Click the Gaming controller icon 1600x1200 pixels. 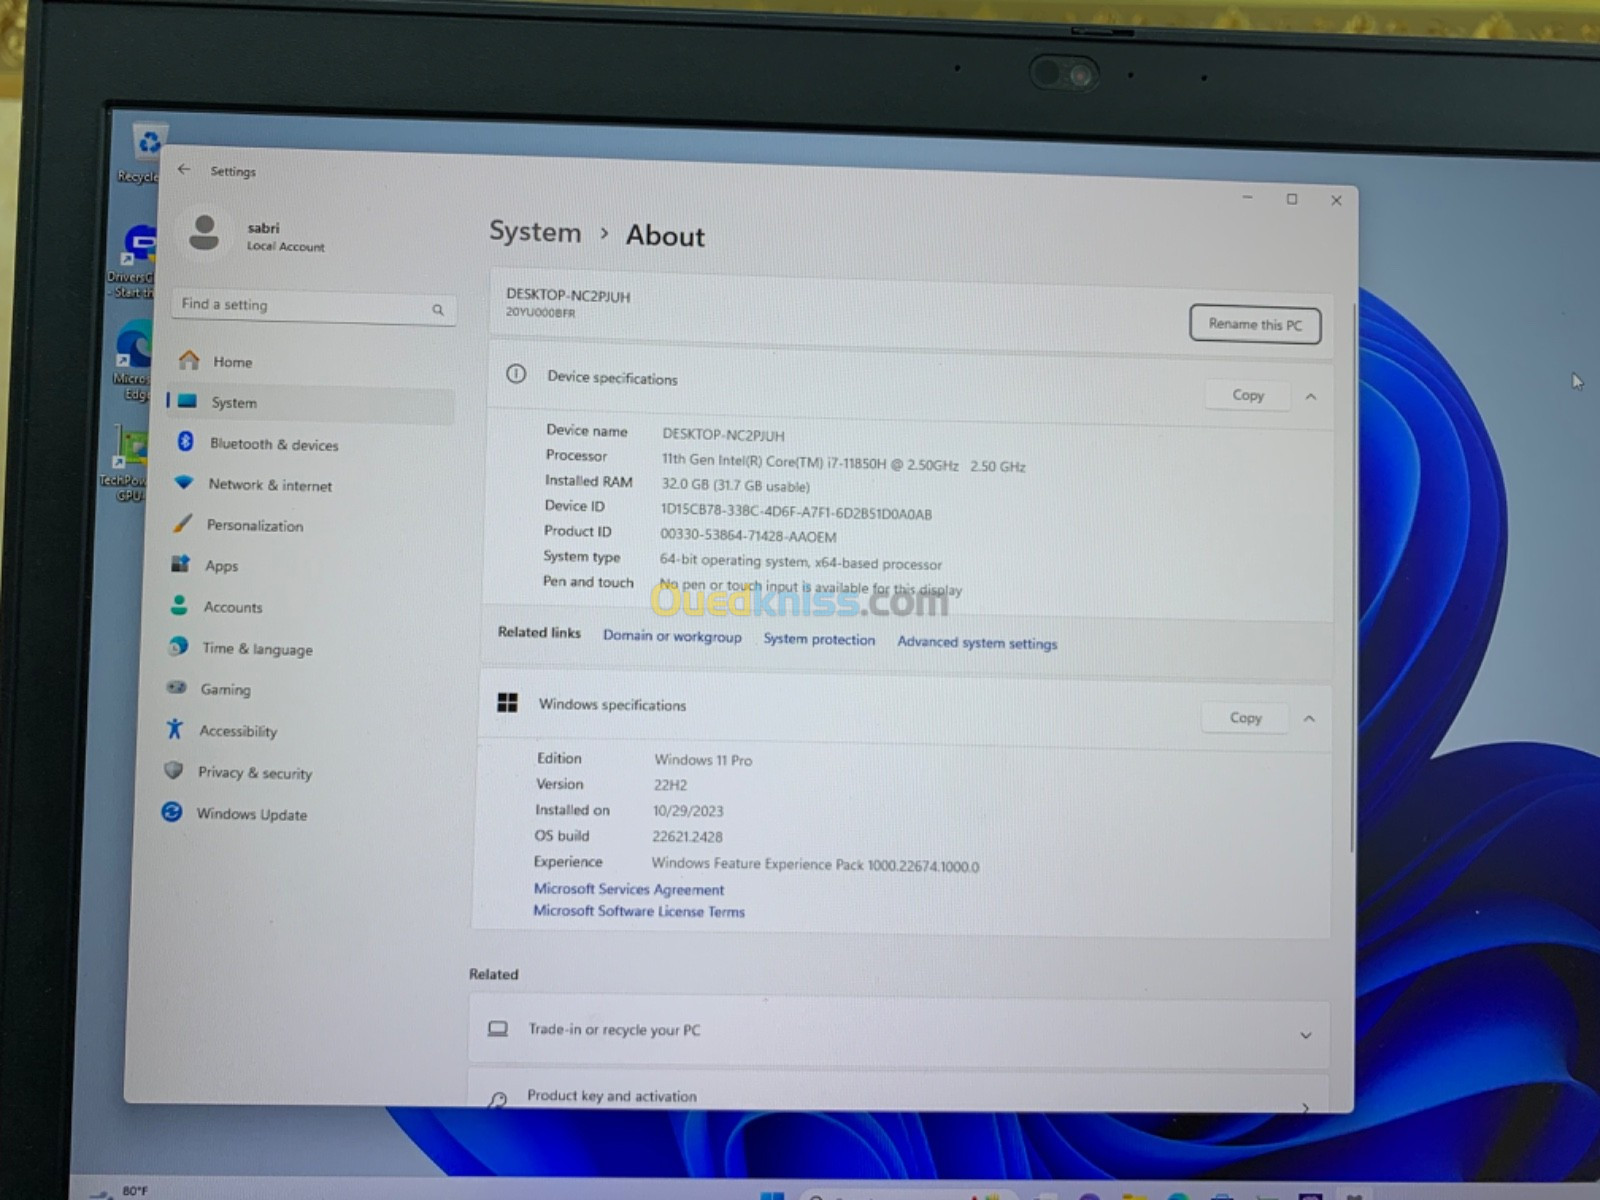click(x=177, y=688)
